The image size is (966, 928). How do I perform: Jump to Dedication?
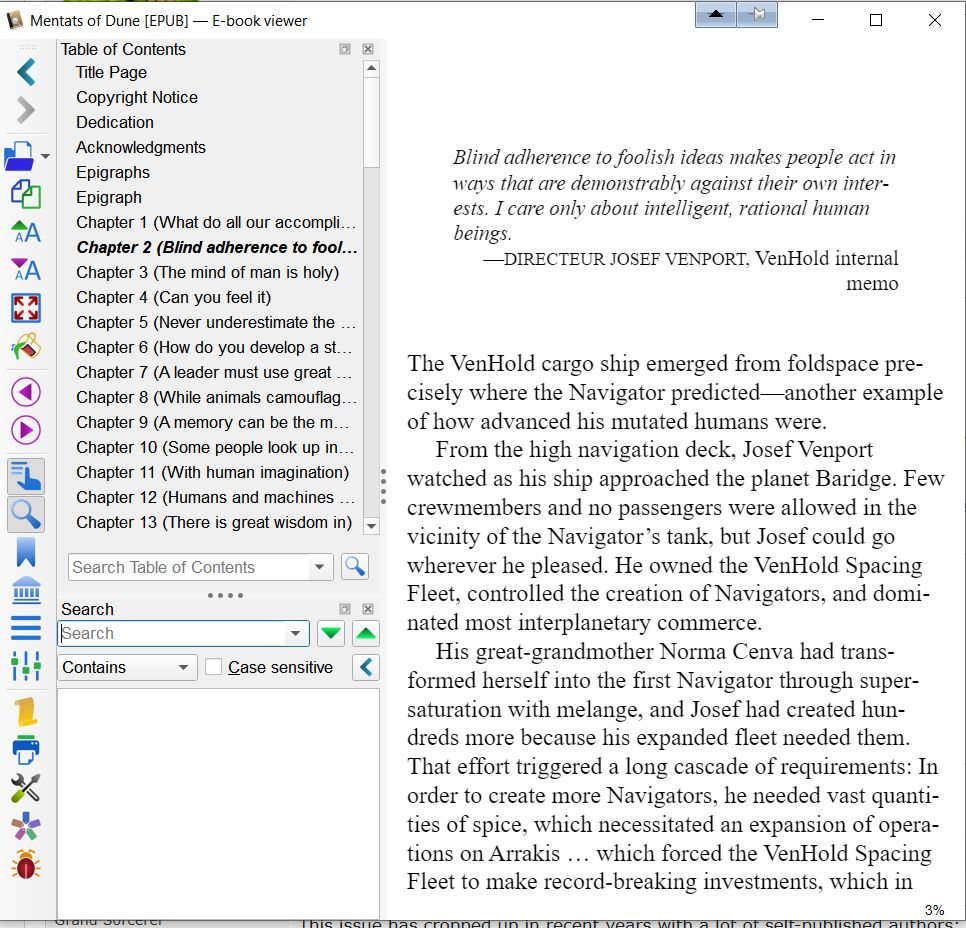coord(115,123)
